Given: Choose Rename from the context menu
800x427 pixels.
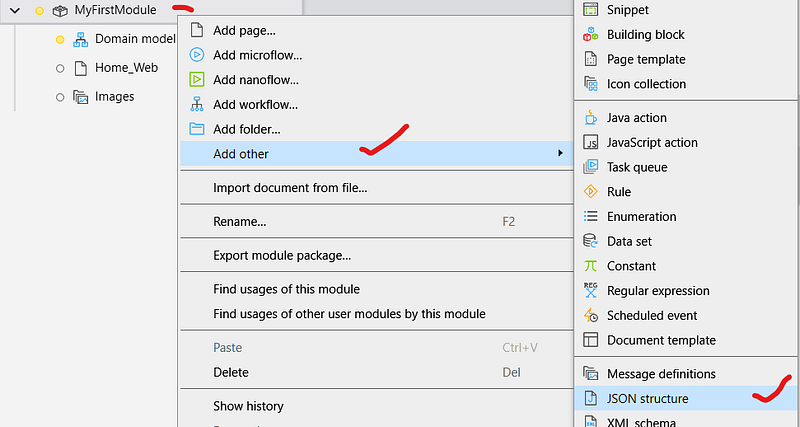Looking at the screenshot, I should pyautogui.click(x=239, y=221).
